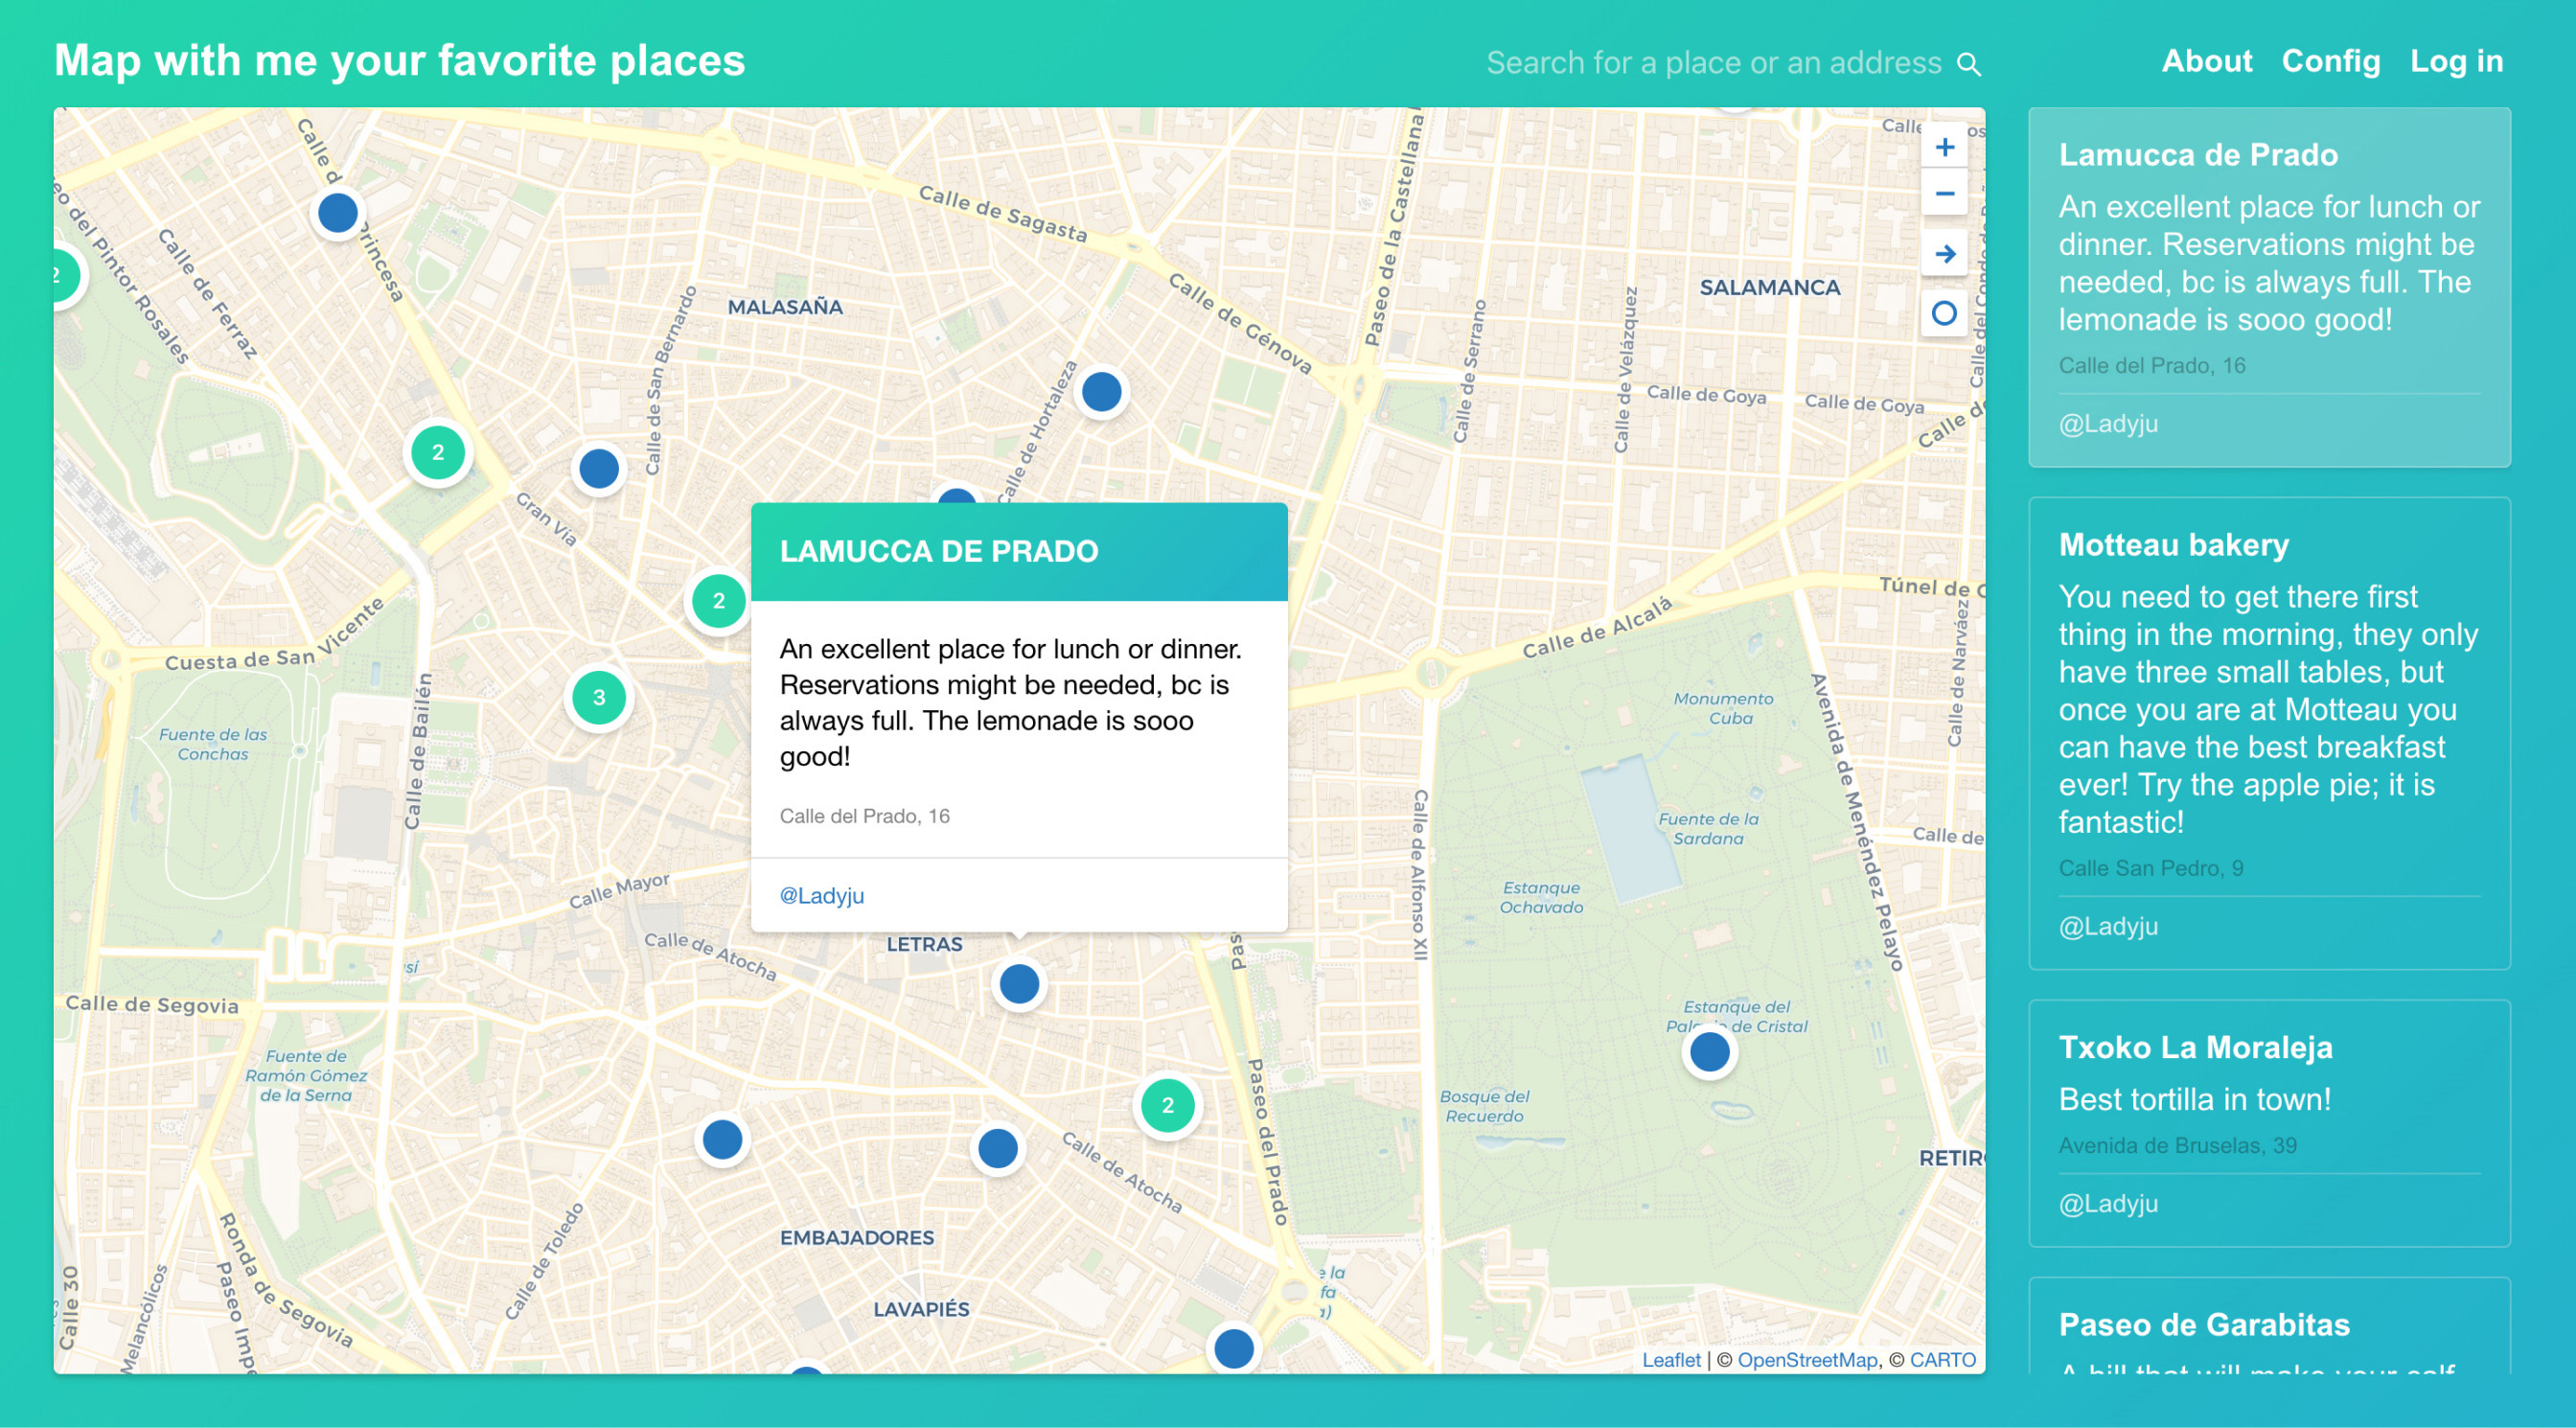Click @Ladyju link in map popup
The width and height of the screenshot is (2576, 1428).
click(821, 896)
